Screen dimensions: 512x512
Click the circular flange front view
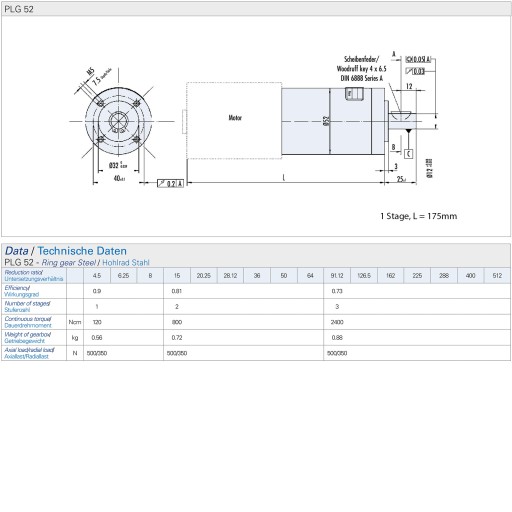tap(118, 121)
